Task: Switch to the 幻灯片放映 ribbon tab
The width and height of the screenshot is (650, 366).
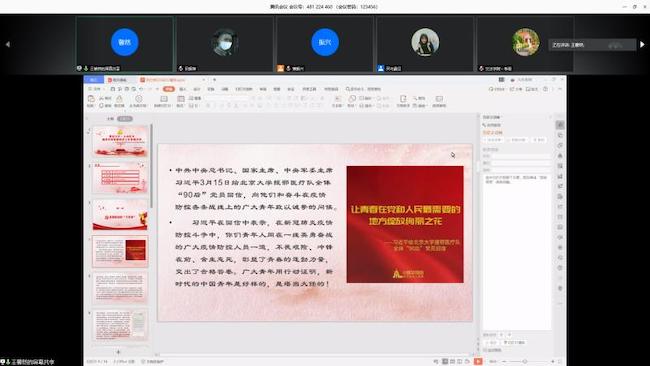Action: [244, 89]
